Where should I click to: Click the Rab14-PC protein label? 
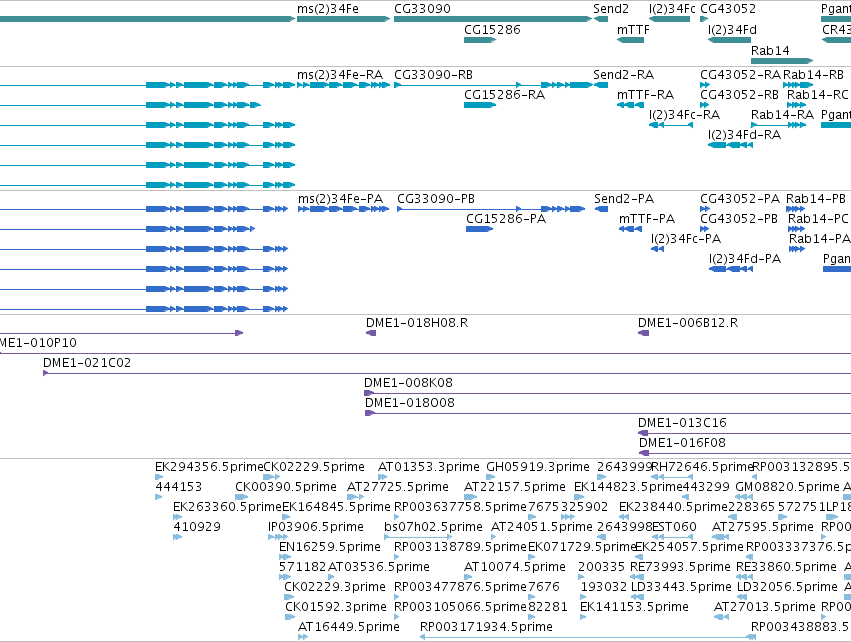818,219
